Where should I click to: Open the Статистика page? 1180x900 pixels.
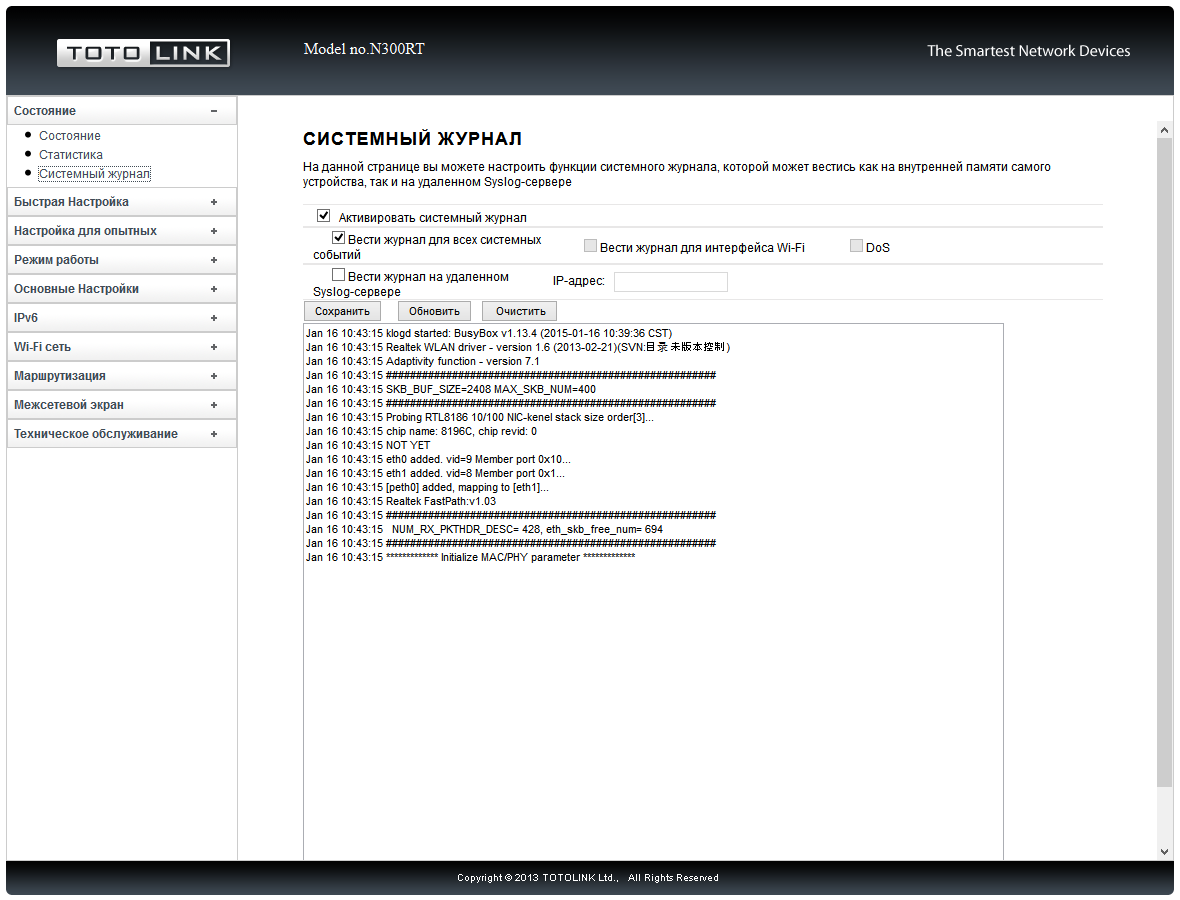pos(71,154)
